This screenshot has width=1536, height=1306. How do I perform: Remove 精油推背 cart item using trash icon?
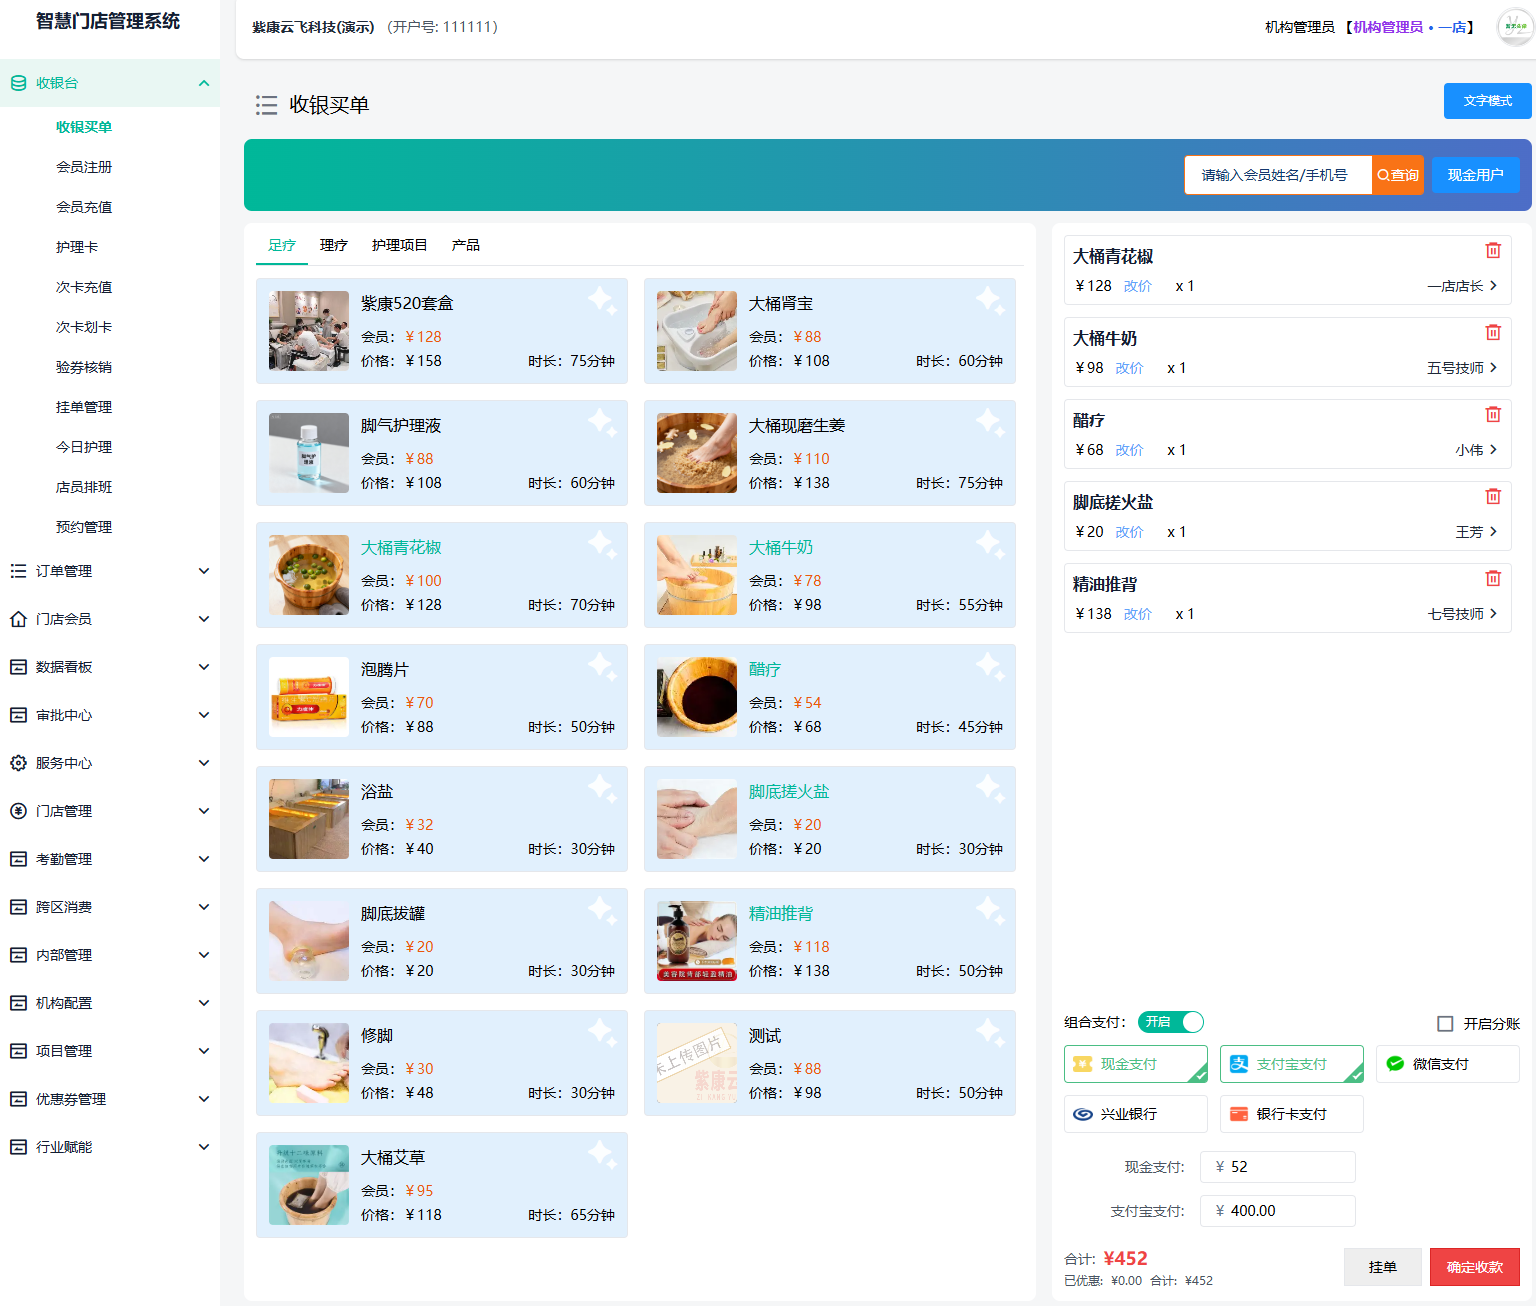pos(1493,578)
